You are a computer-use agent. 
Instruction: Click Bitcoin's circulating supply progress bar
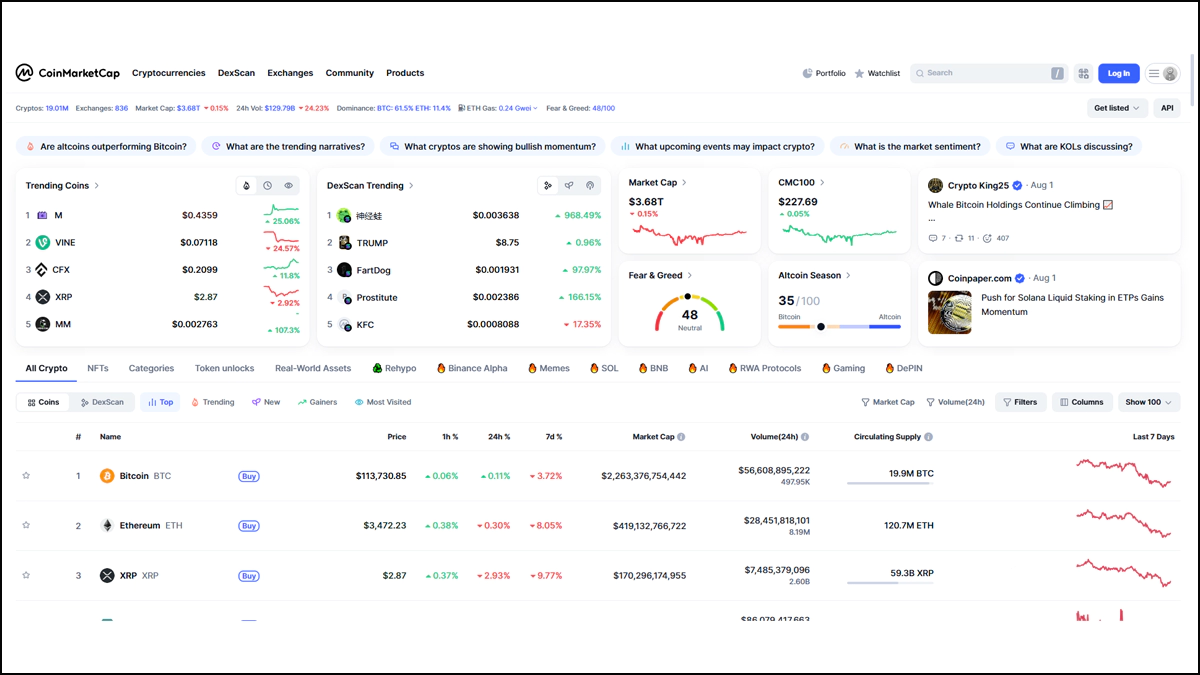890,484
